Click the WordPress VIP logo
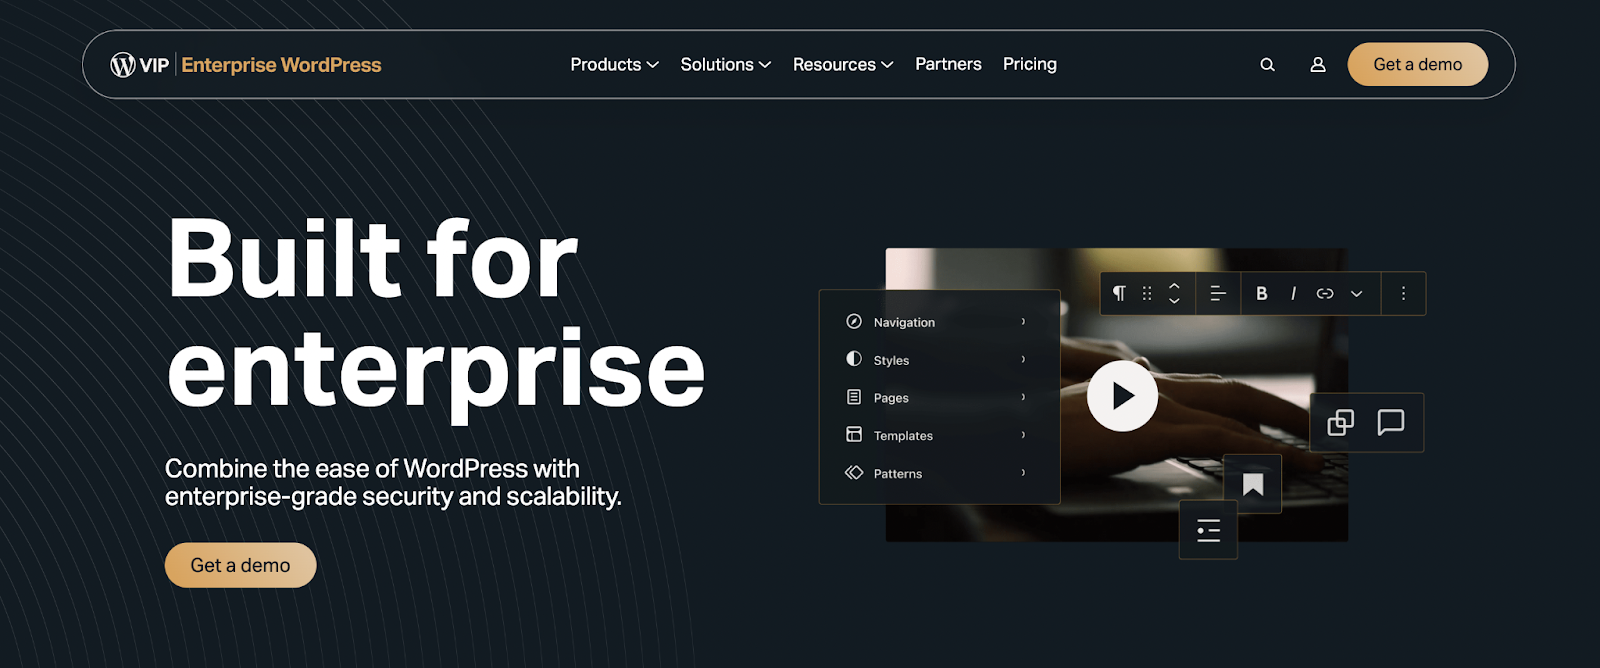Viewport: 1600px width, 668px height. (x=139, y=65)
